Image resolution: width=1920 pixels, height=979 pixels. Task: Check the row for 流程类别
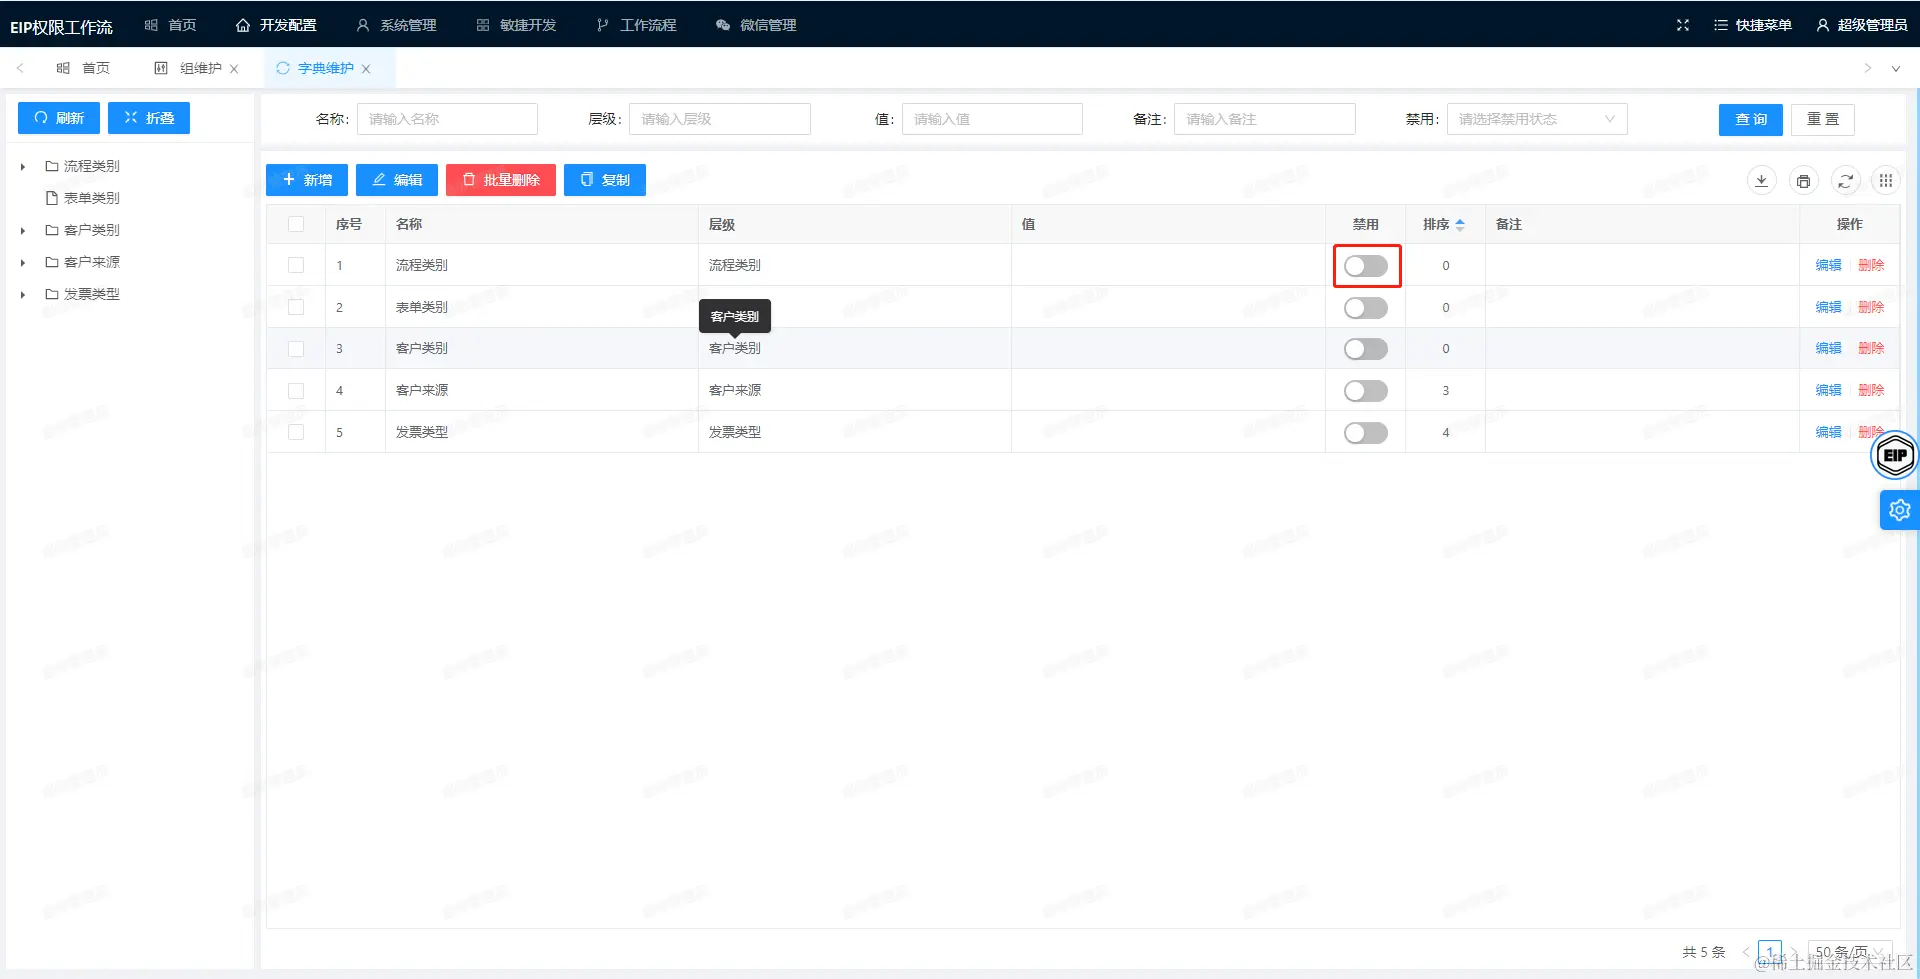tap(296, 265)
